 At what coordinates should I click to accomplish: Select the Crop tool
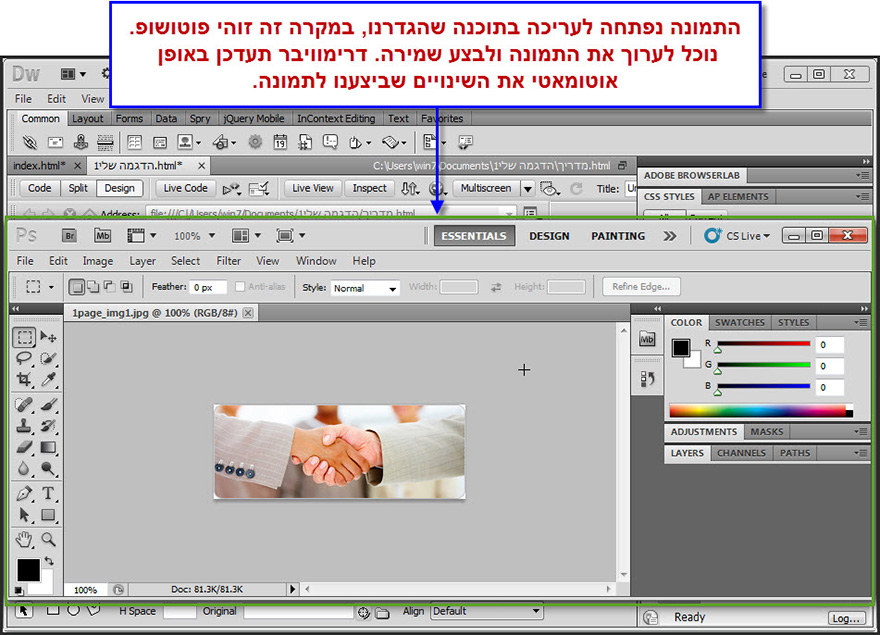point(24,379)
